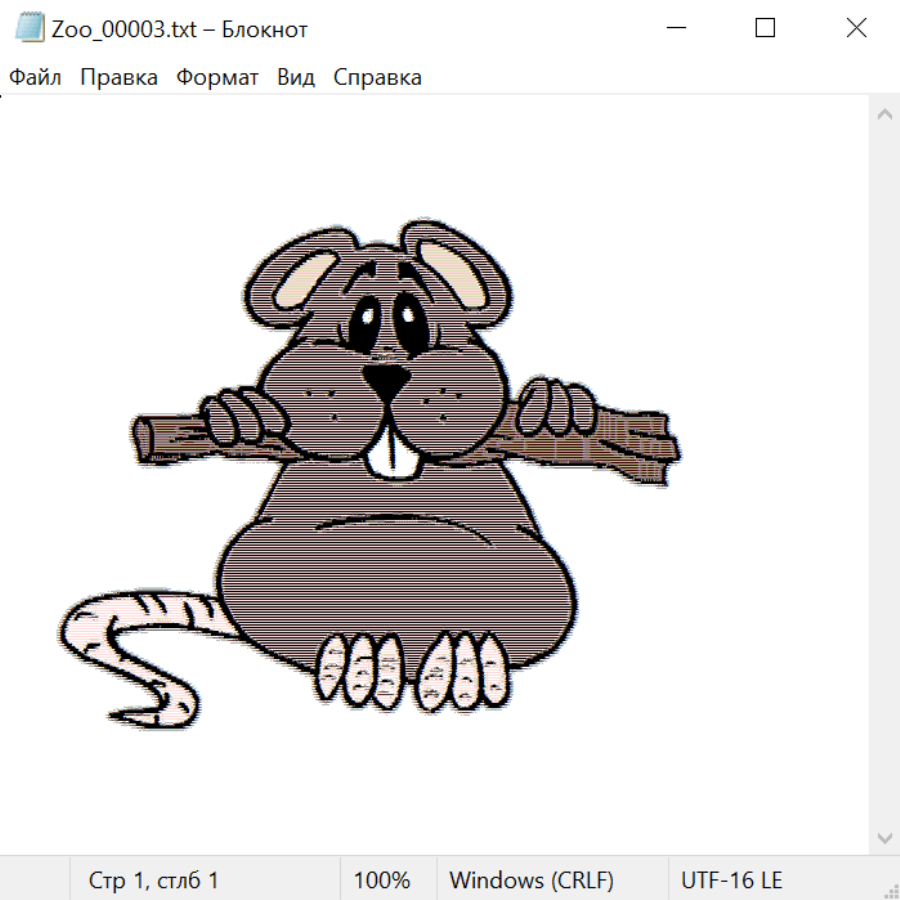This screenshot has width=900, height=900.
Task: Click the scrollbar up arrow
Action: tap(884, 115)
